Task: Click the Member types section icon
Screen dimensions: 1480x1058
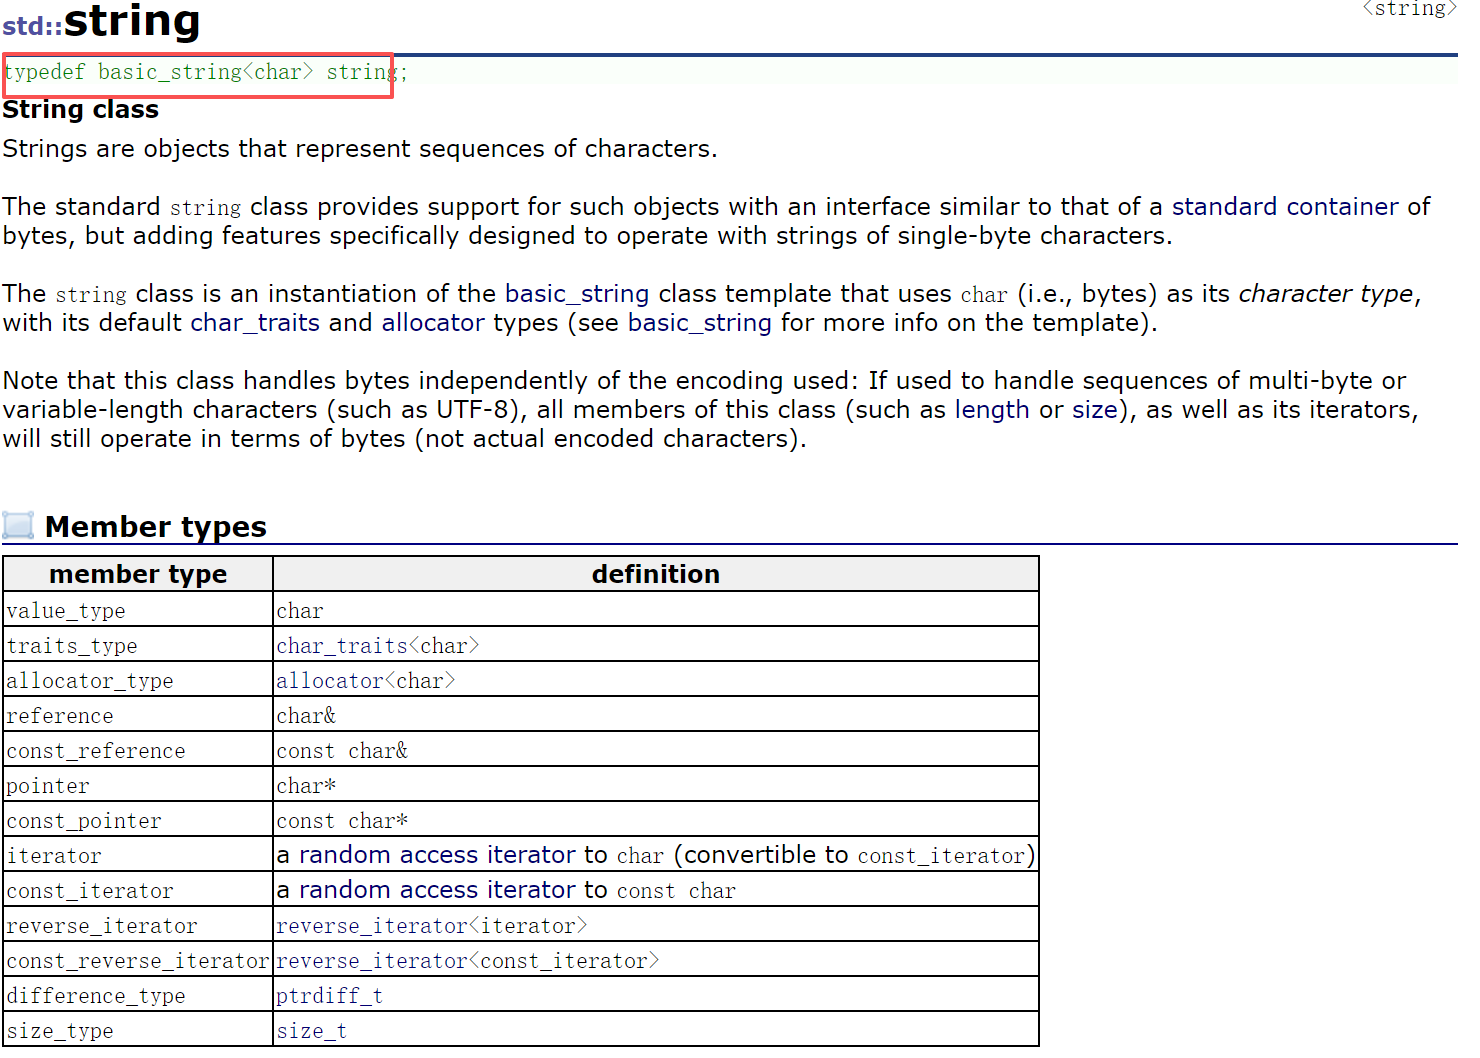Action: (x=18, y=525)
